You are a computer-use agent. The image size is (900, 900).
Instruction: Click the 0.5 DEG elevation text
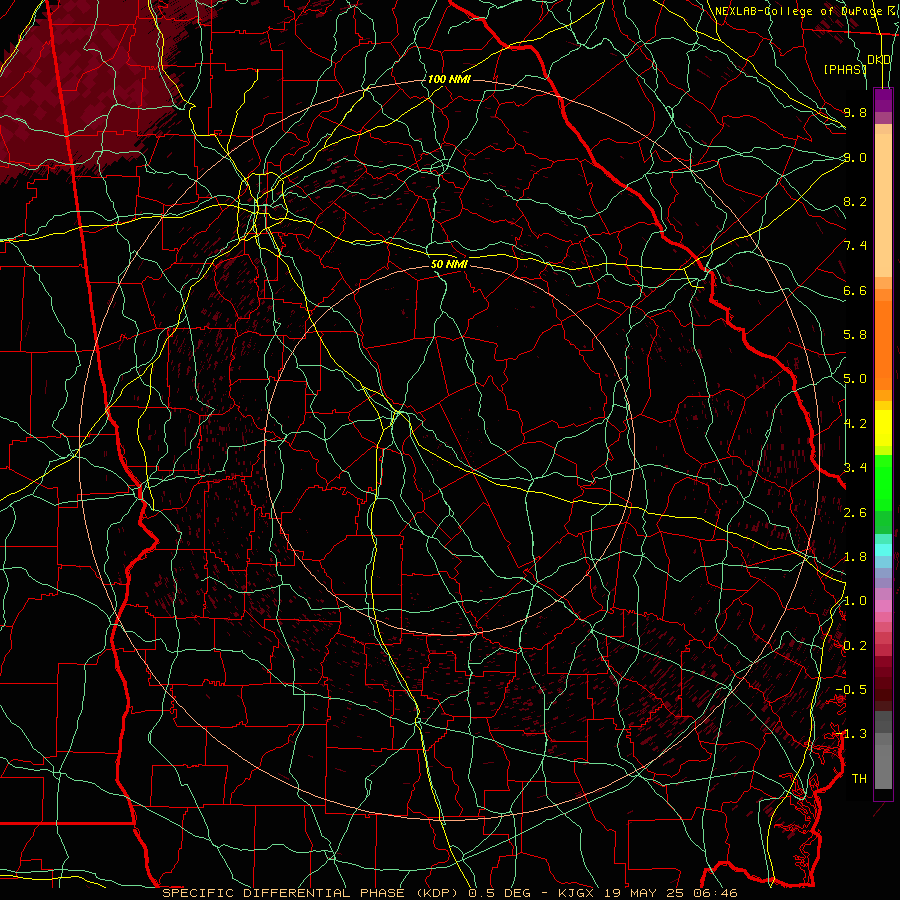(x=501, y=893)
